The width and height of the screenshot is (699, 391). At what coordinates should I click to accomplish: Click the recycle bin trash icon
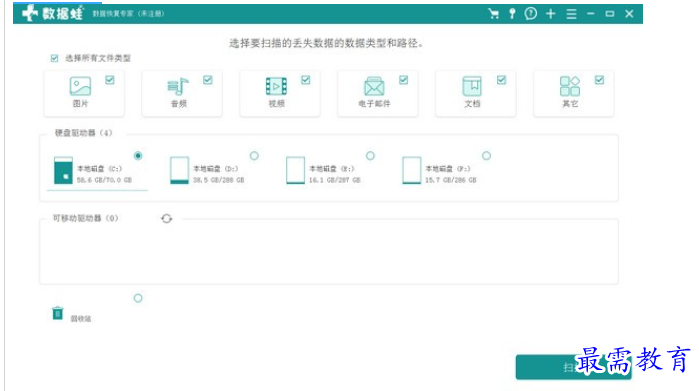click(x=58, y=313)
